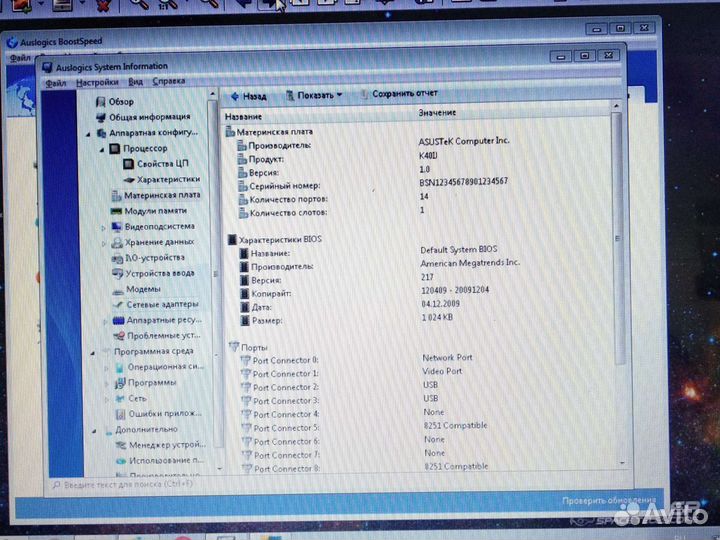Open the Показать dropdown
This screenshot has height=540, width=720.
pyautogui.click(x=314, y=95)
